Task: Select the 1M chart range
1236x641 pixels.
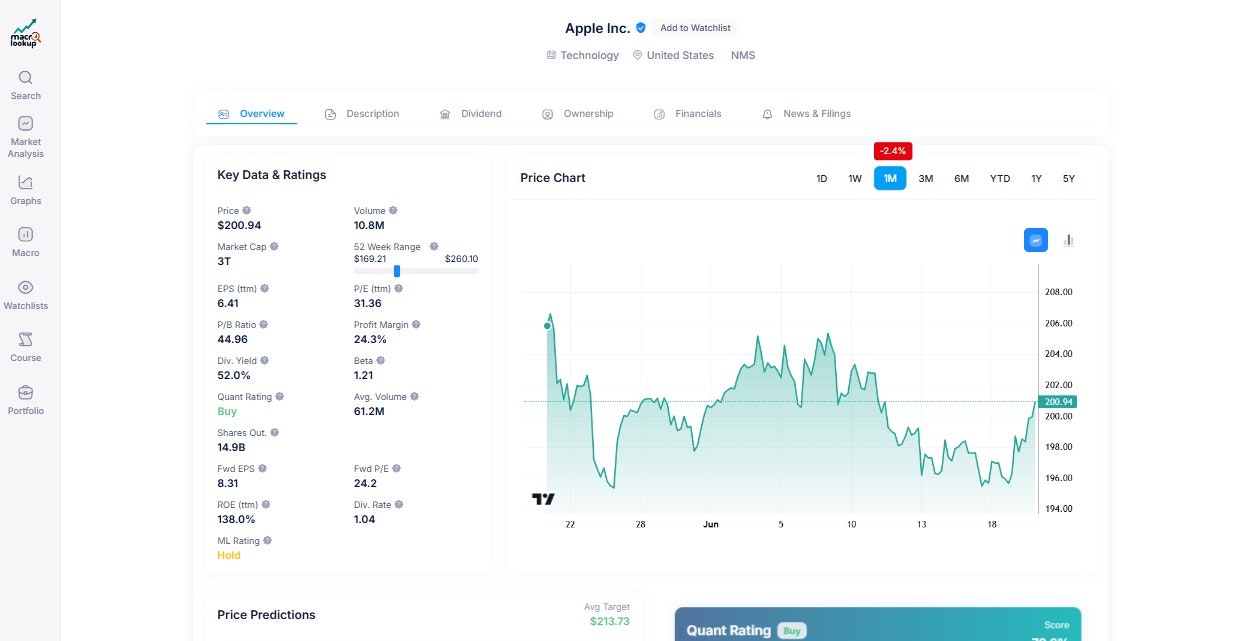Action: coord(890,179)
